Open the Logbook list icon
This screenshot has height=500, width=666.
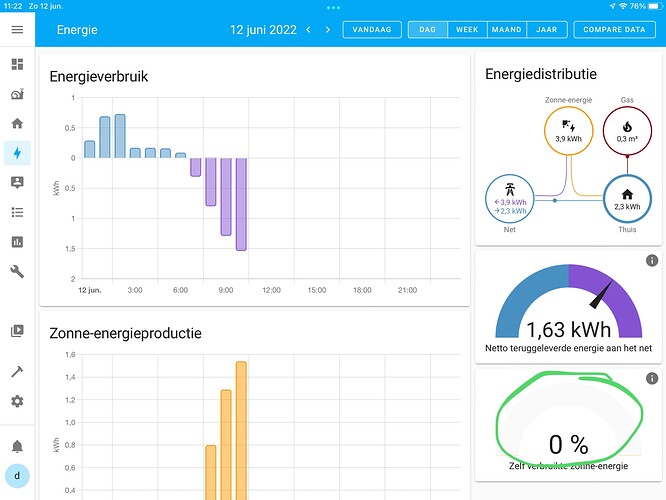click(17, 212)
